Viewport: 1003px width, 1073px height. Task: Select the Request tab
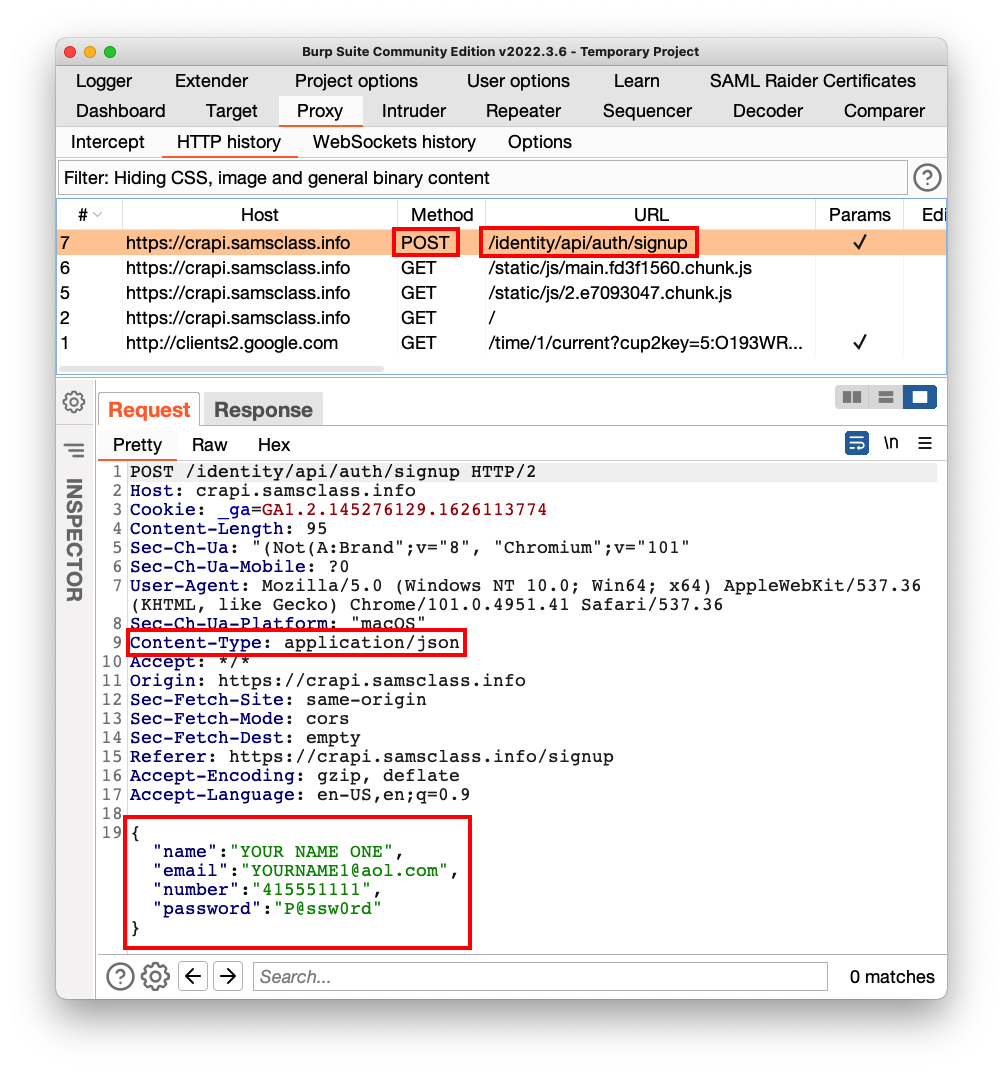coord(149,410)
